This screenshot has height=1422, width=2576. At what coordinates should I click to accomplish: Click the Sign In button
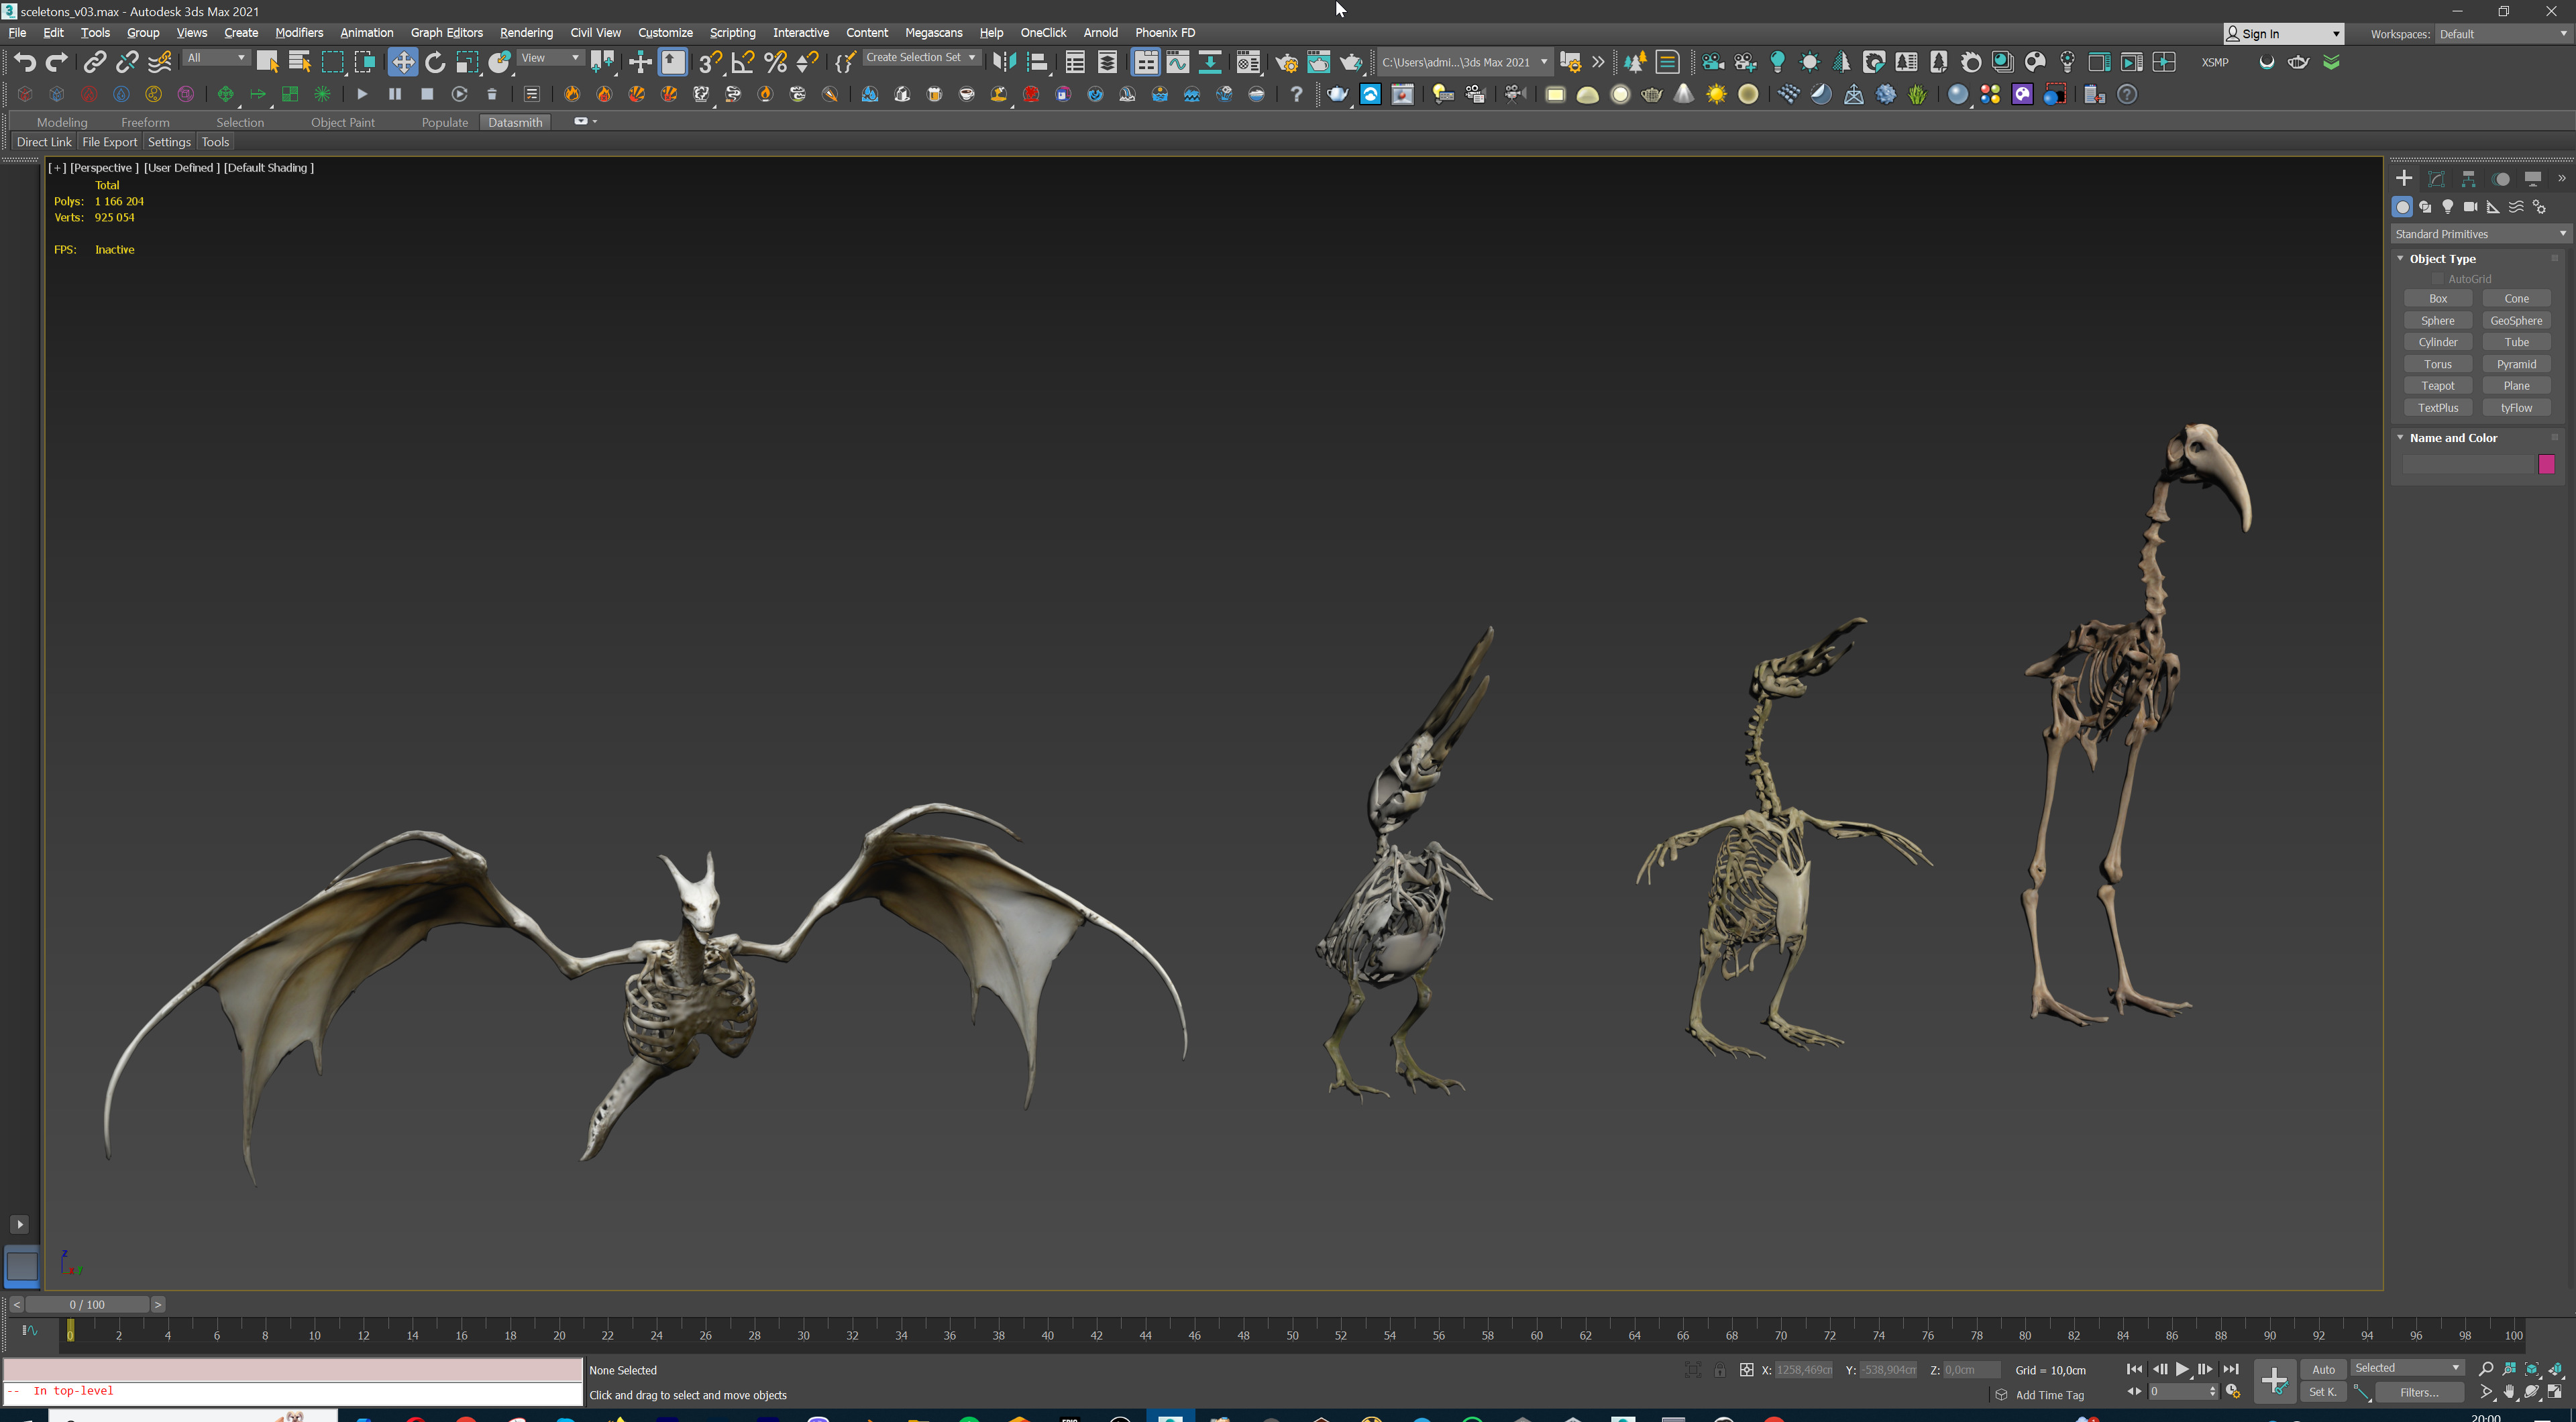click(2283, 34)
